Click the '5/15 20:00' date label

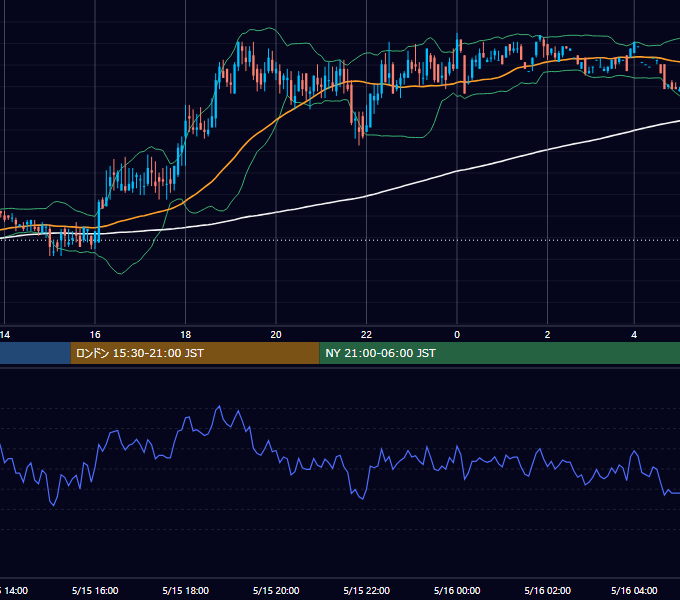coord(276,590)
